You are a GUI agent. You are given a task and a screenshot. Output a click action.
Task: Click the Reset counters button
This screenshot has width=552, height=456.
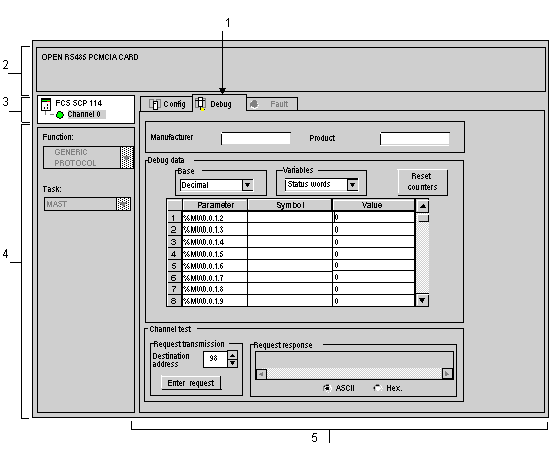click(x=422, y=182)
